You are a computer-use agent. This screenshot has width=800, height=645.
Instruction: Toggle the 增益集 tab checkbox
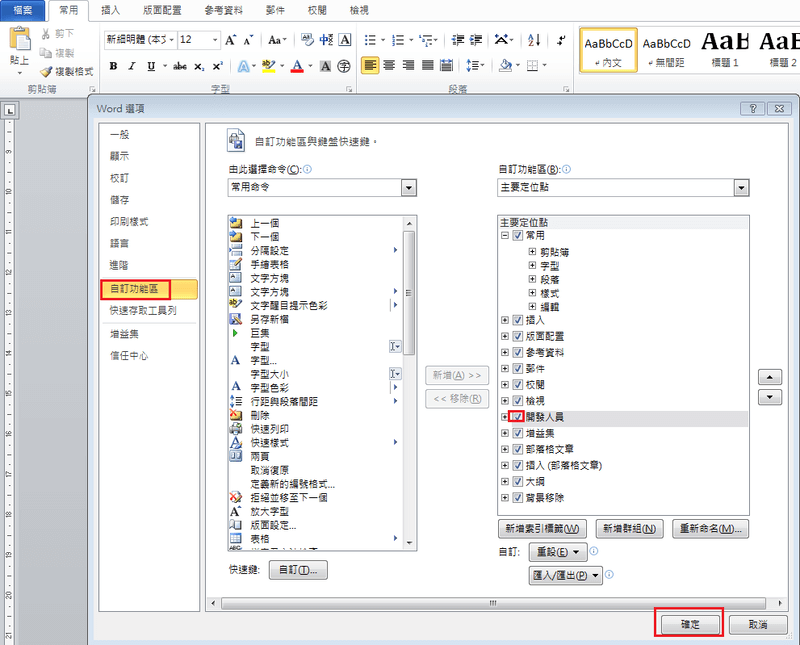coord(518,433)
